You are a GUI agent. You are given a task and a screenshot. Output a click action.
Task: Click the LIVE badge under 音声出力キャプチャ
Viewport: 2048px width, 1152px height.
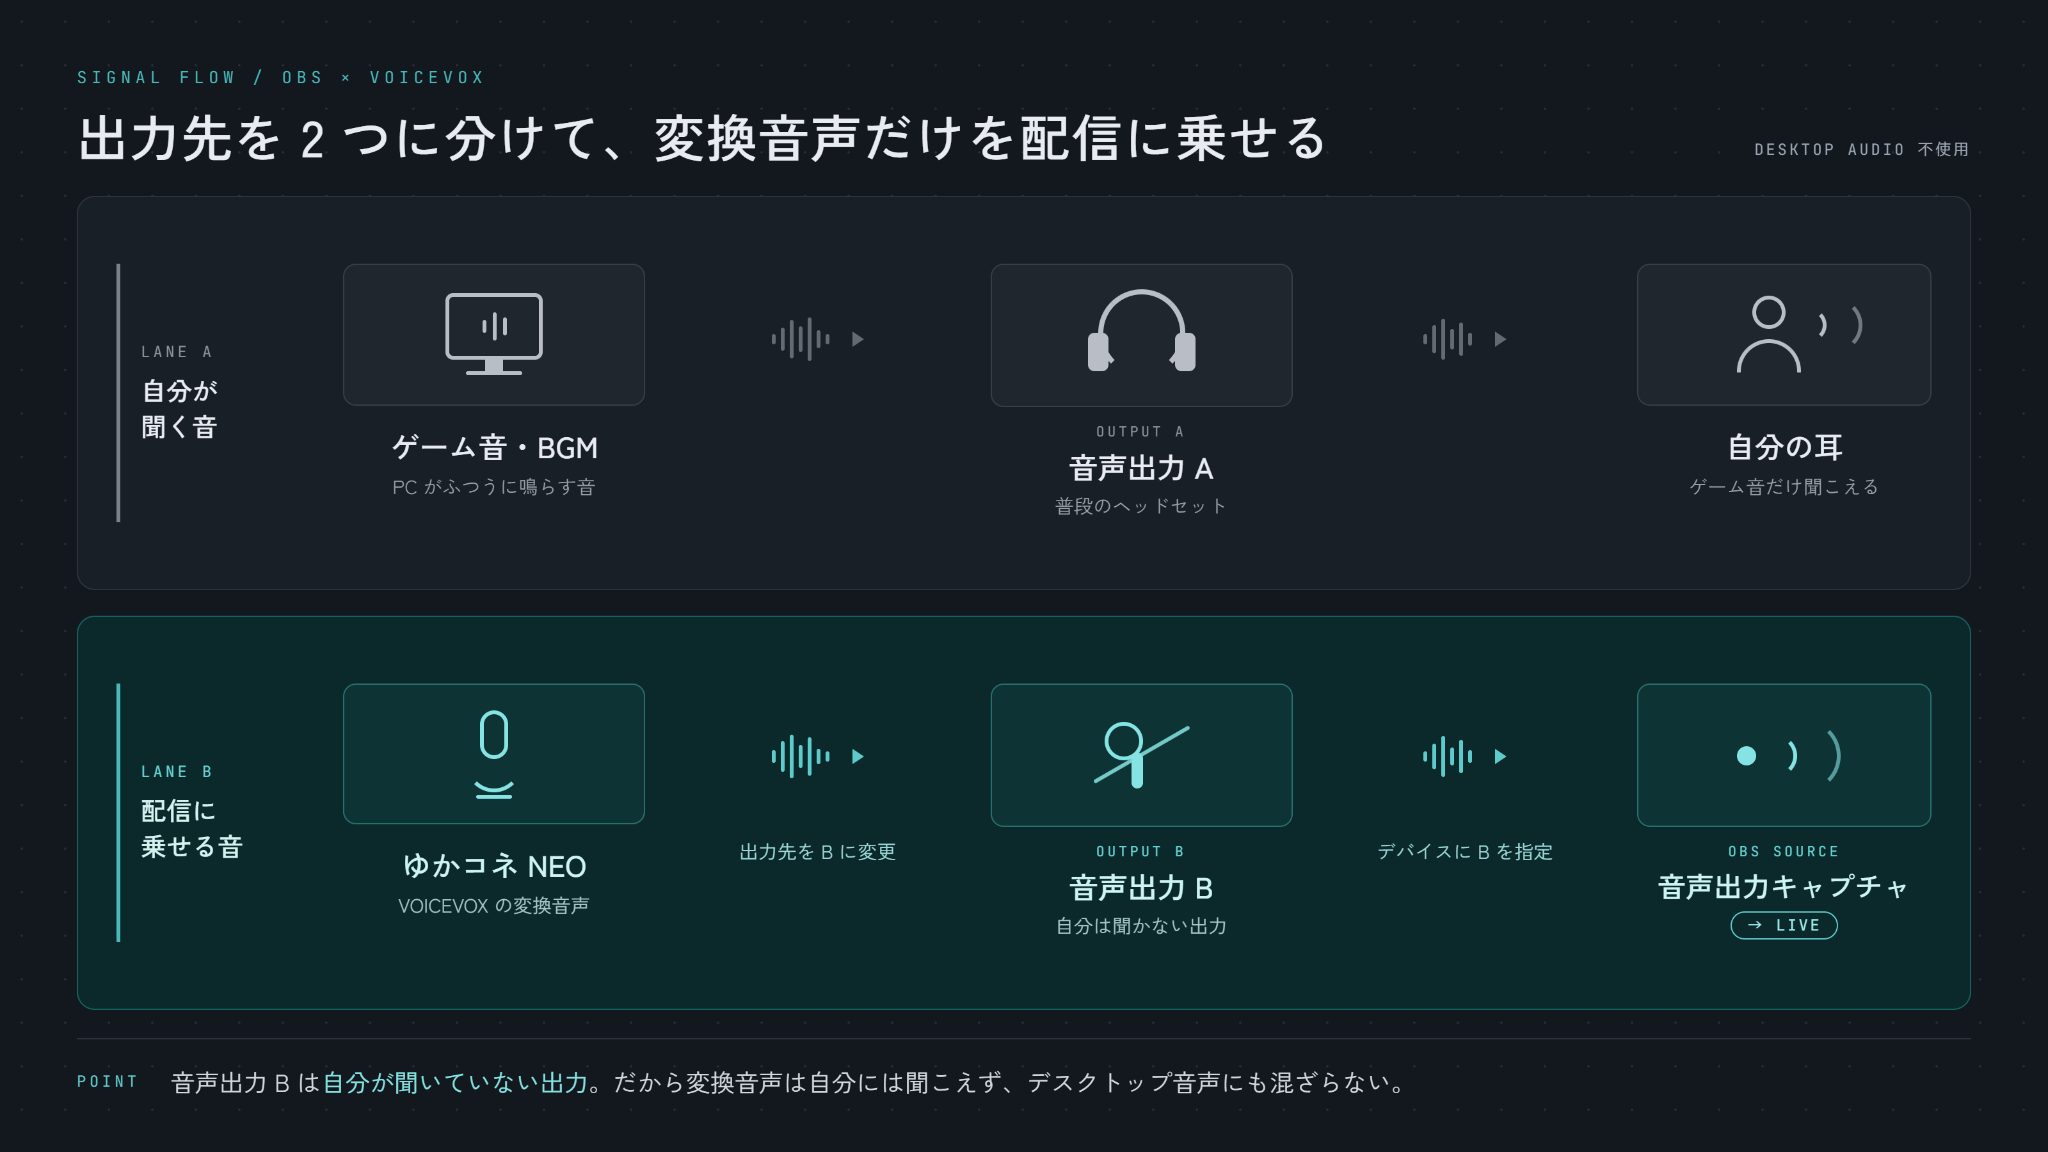click(1784, 925)
